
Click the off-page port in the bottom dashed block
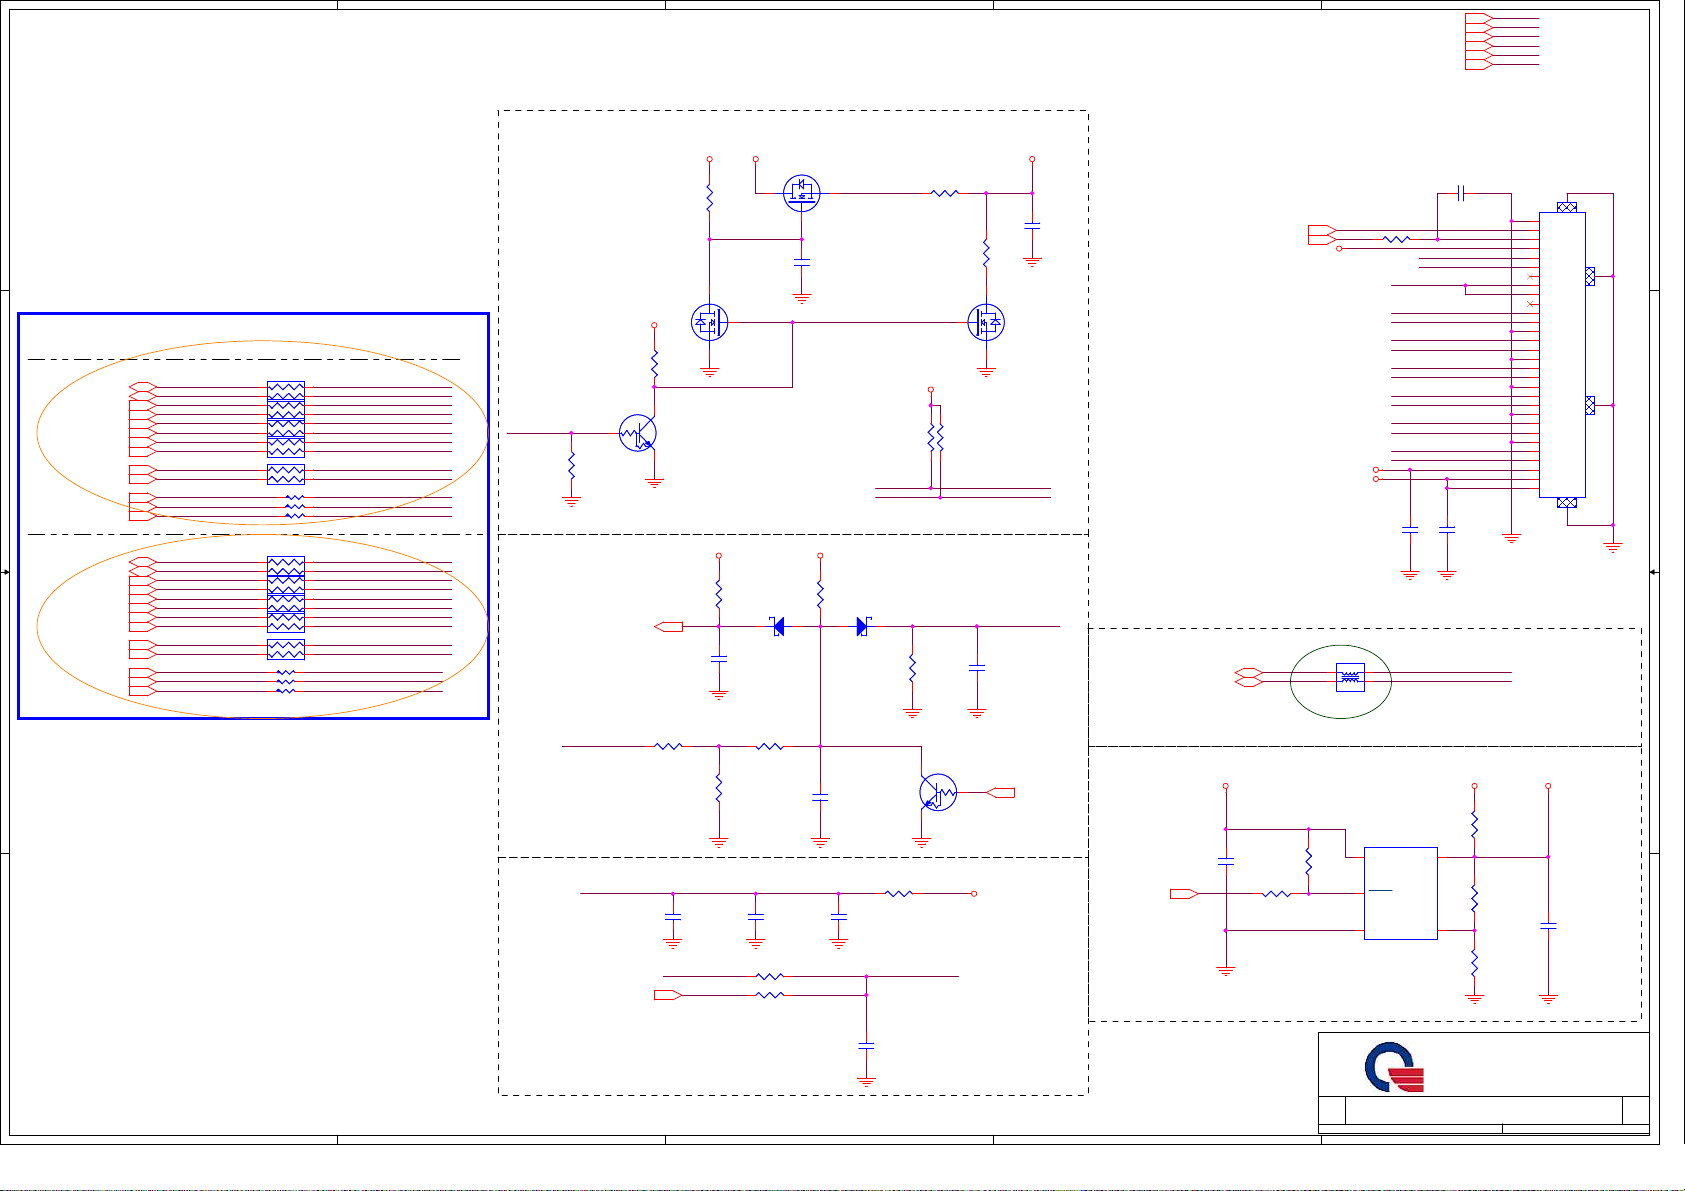(668, 995)
